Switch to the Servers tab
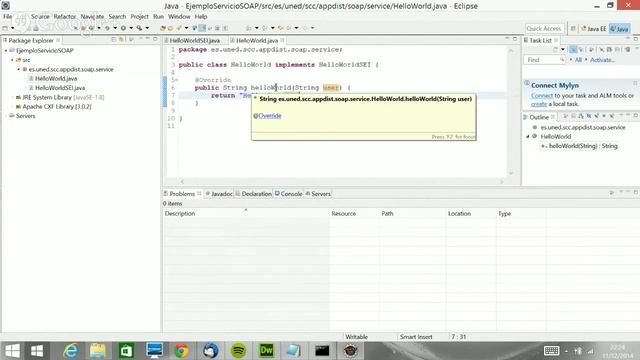Image resolution: width=640 pixels, height=360 pixels. pyautogui.click(x=318, y=194)
